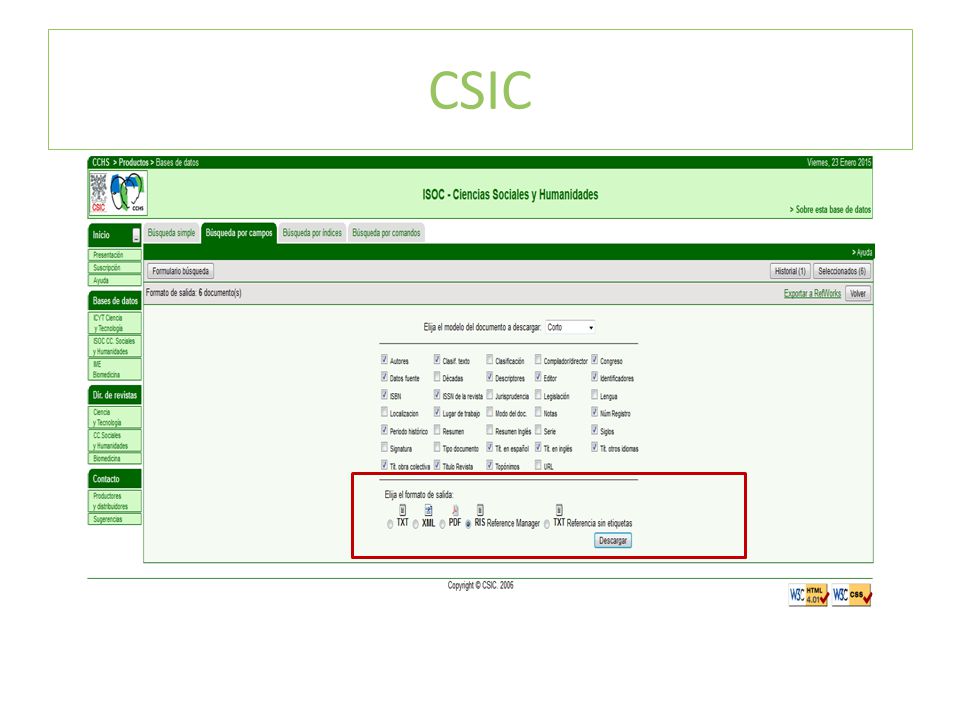960x720 pixels.
Task: Click the Dir. de revistas sidebar header
Action: (114, 395)
